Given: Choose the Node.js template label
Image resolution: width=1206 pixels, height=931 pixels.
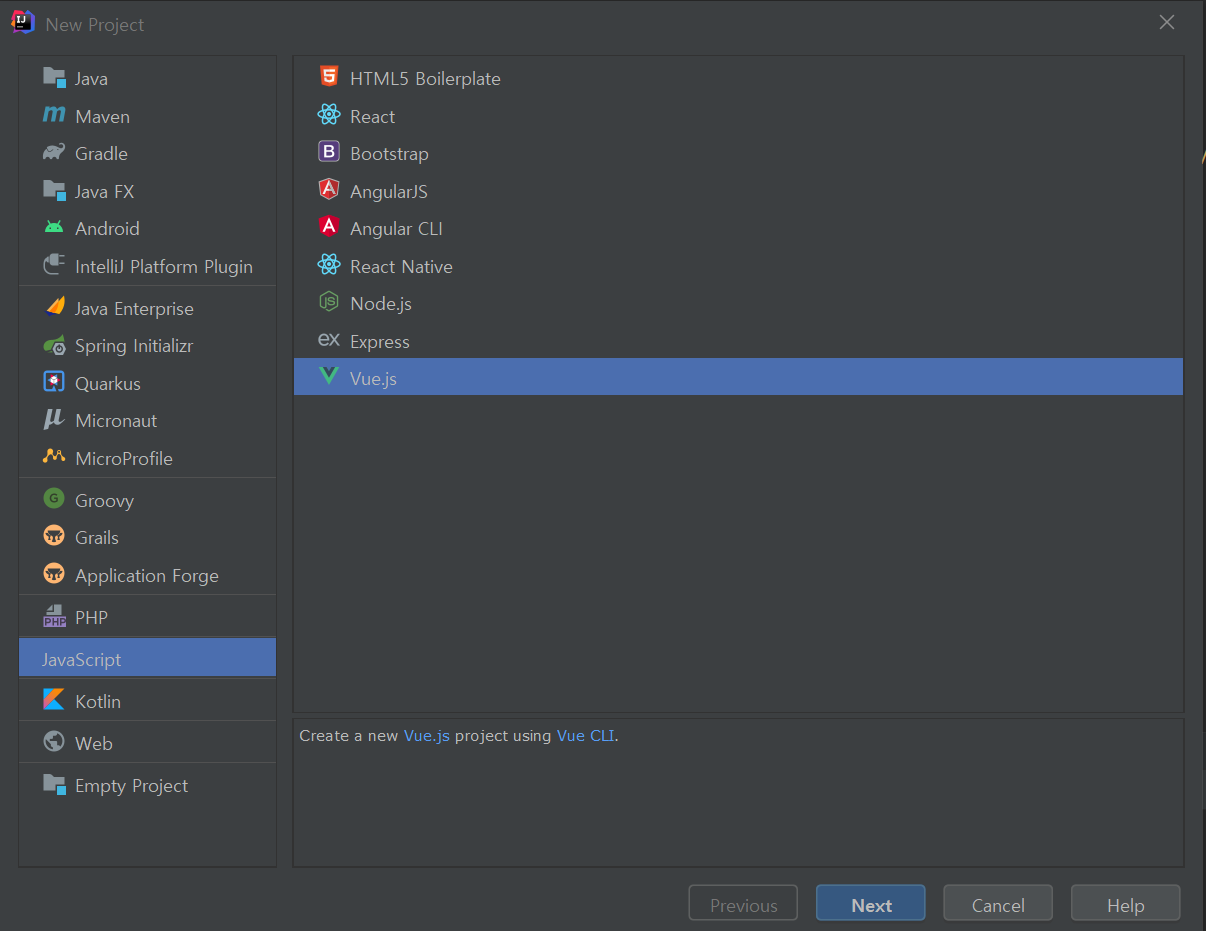Looking at the screenshot, I should pyautogui.click(x=381, y=303).
